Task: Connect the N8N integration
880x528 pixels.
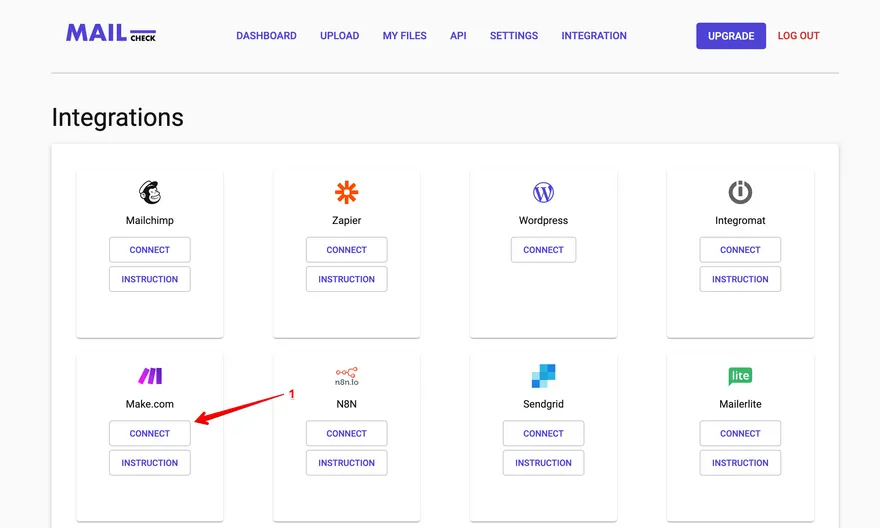Action: click(x=346, y=433)
